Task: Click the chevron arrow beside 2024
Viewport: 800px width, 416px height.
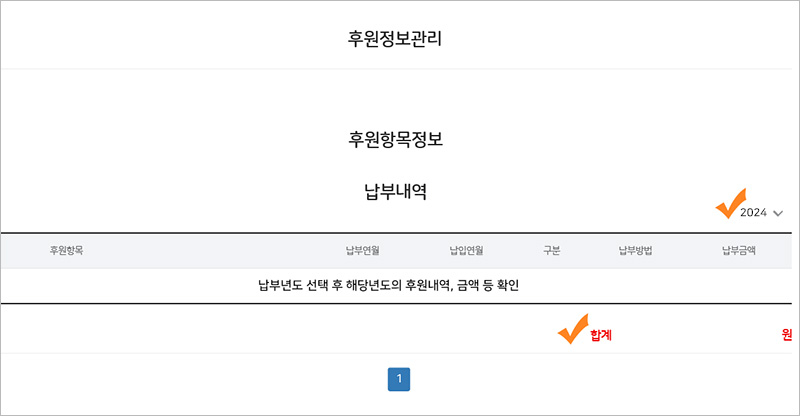Action: click(778, 213)
